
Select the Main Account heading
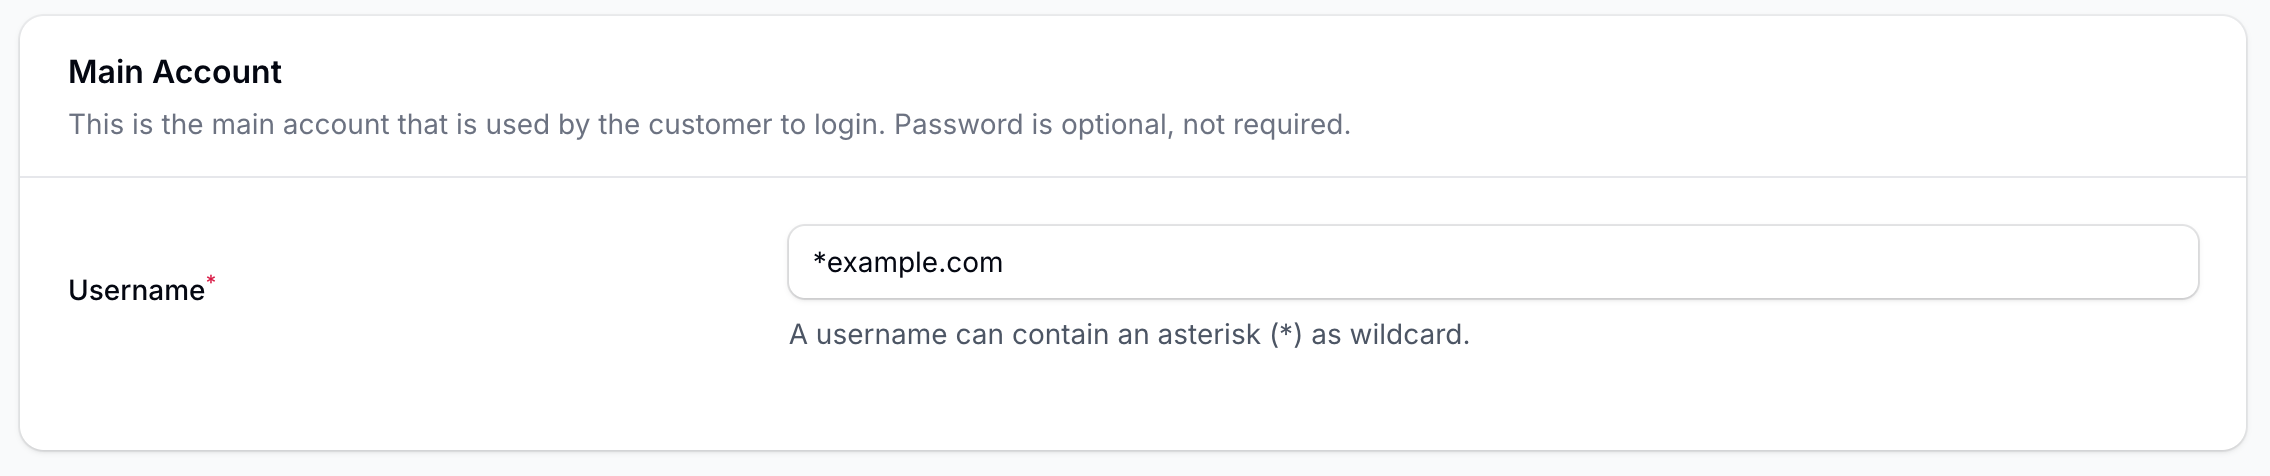point(175,72)
